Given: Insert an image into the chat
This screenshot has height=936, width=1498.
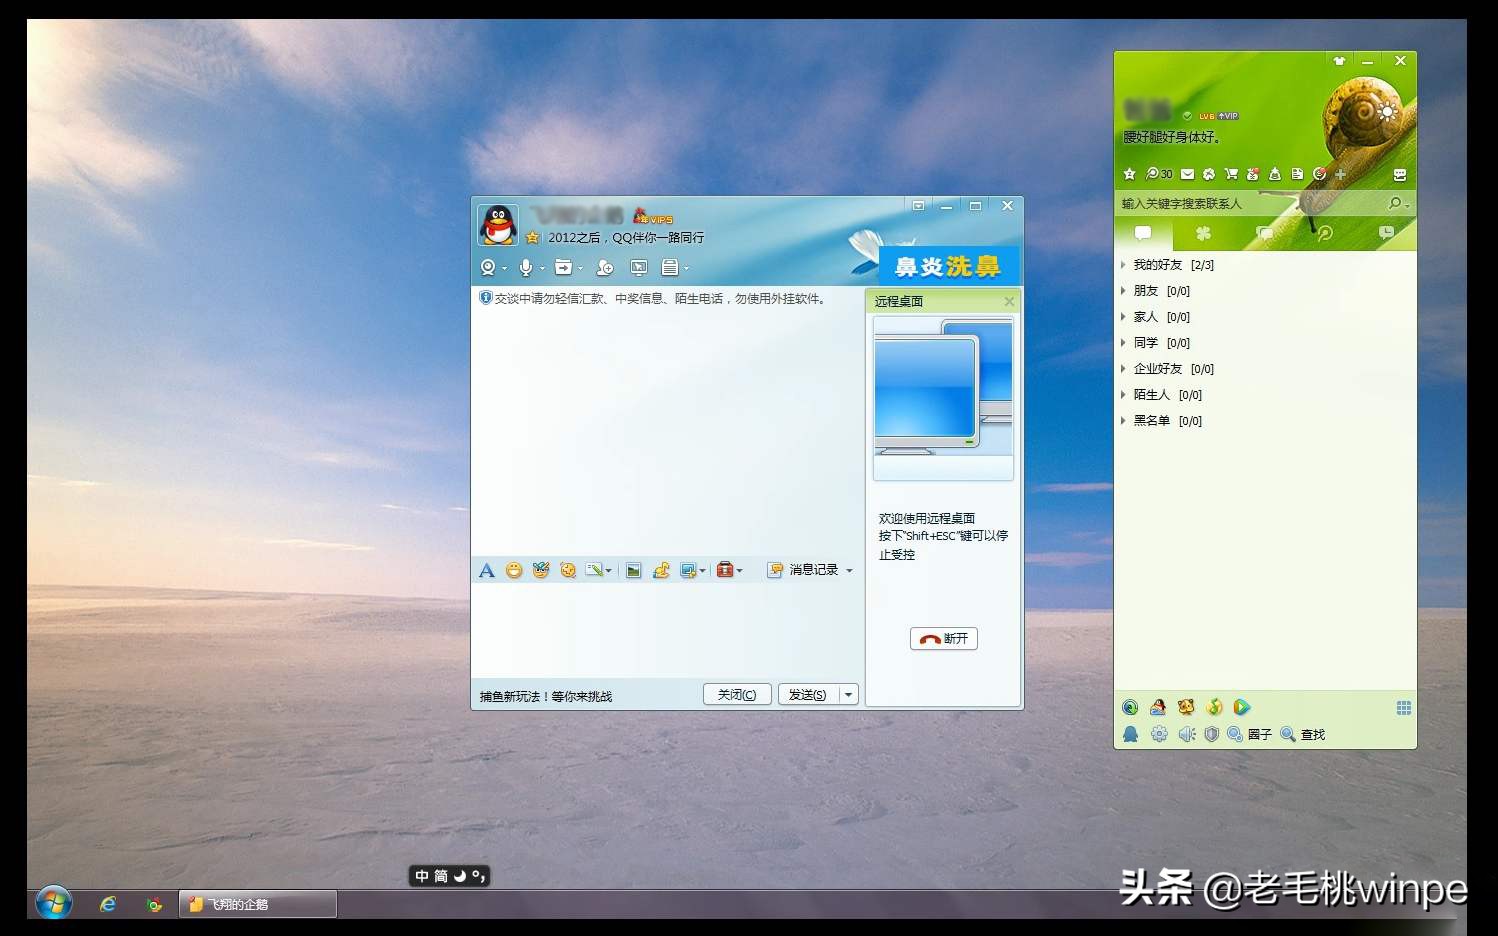Looking at the screenshot, I should tap(634, 570).
